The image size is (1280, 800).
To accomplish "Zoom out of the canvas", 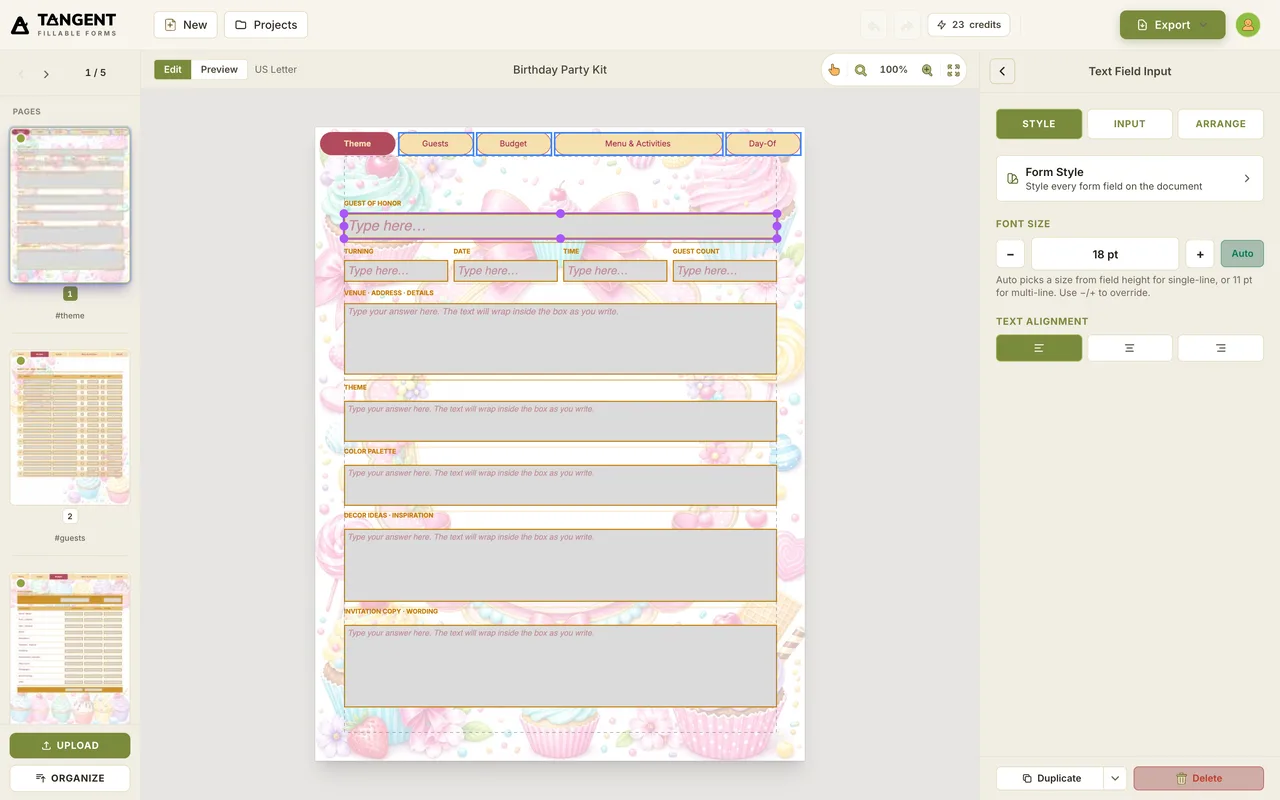I will point(860,70).
